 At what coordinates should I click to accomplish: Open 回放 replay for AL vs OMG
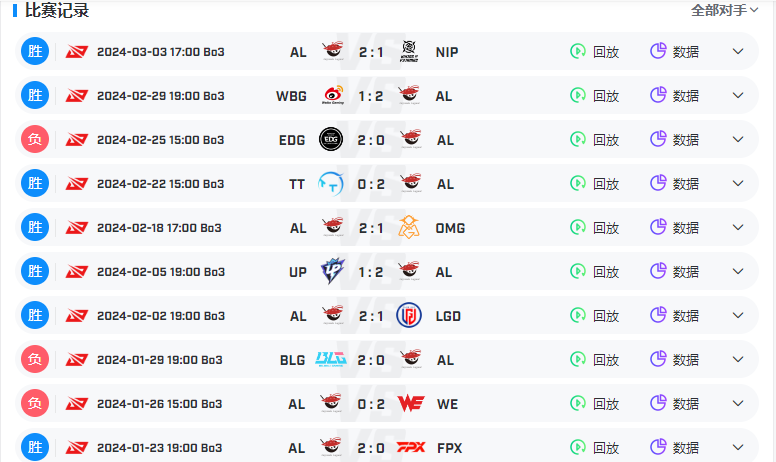(594, 228)
